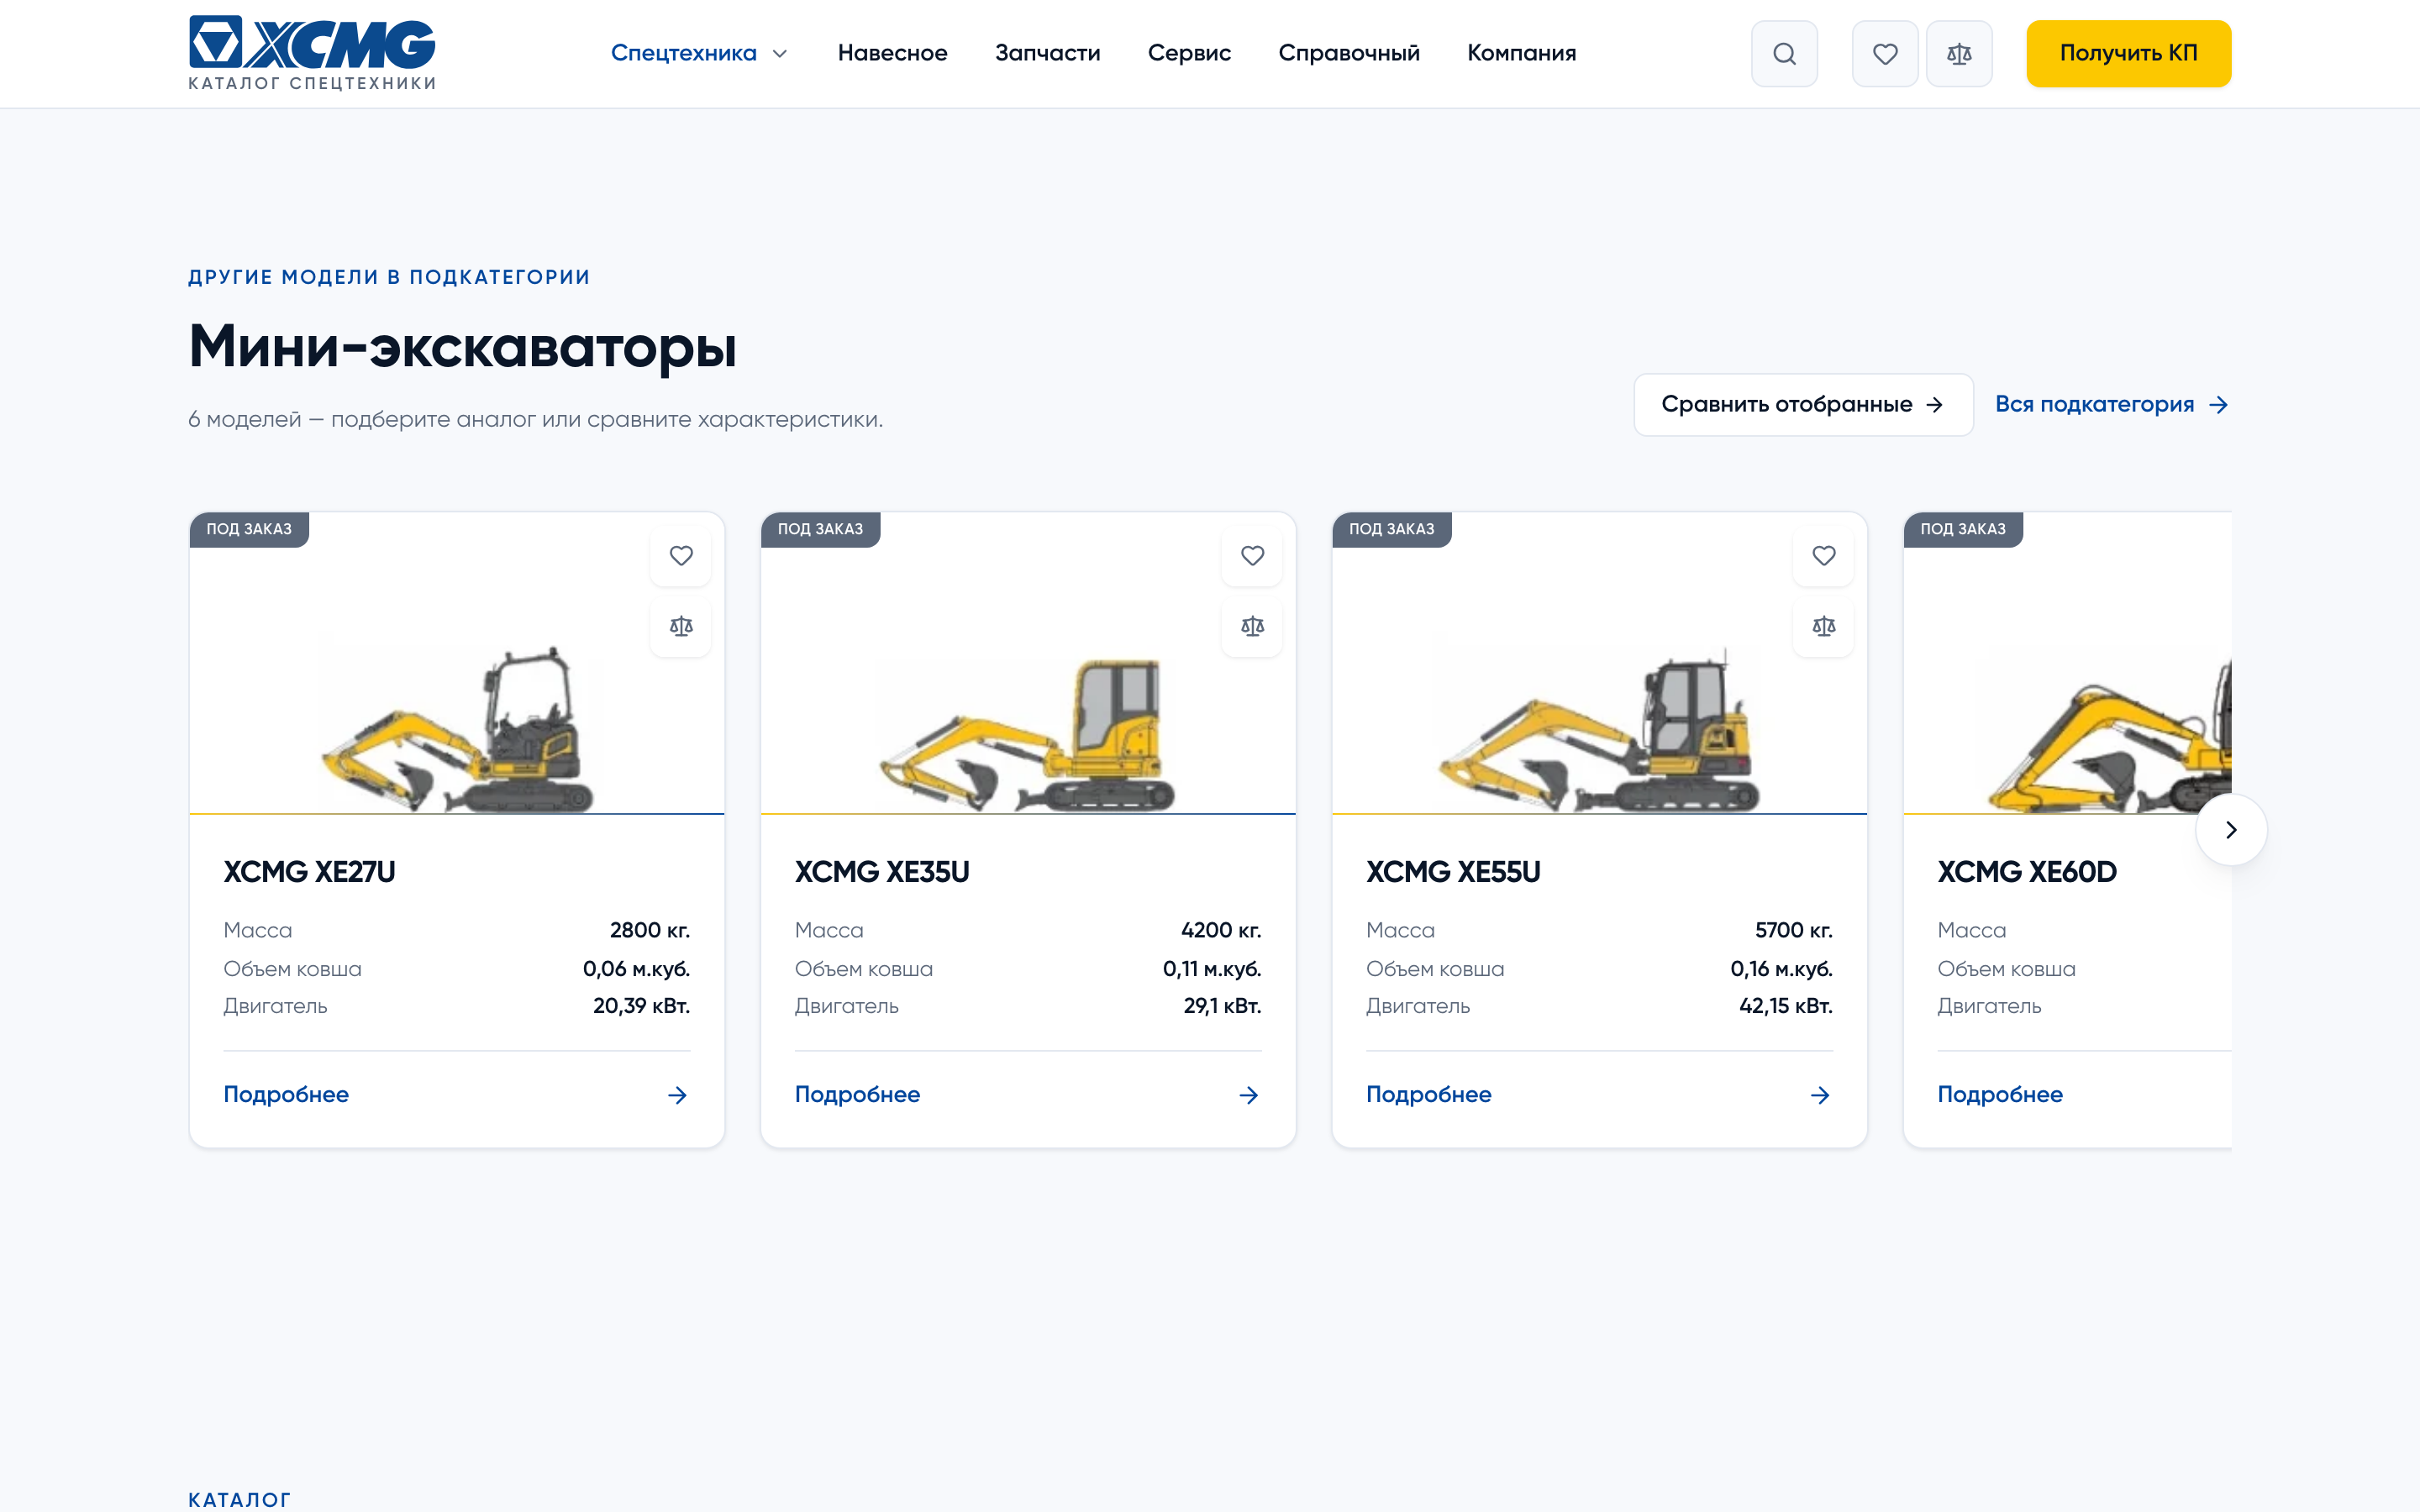Screen dimensions: 2420x1512
Task: Click Сравнить отобранные button
Action: pos(1803,405)
